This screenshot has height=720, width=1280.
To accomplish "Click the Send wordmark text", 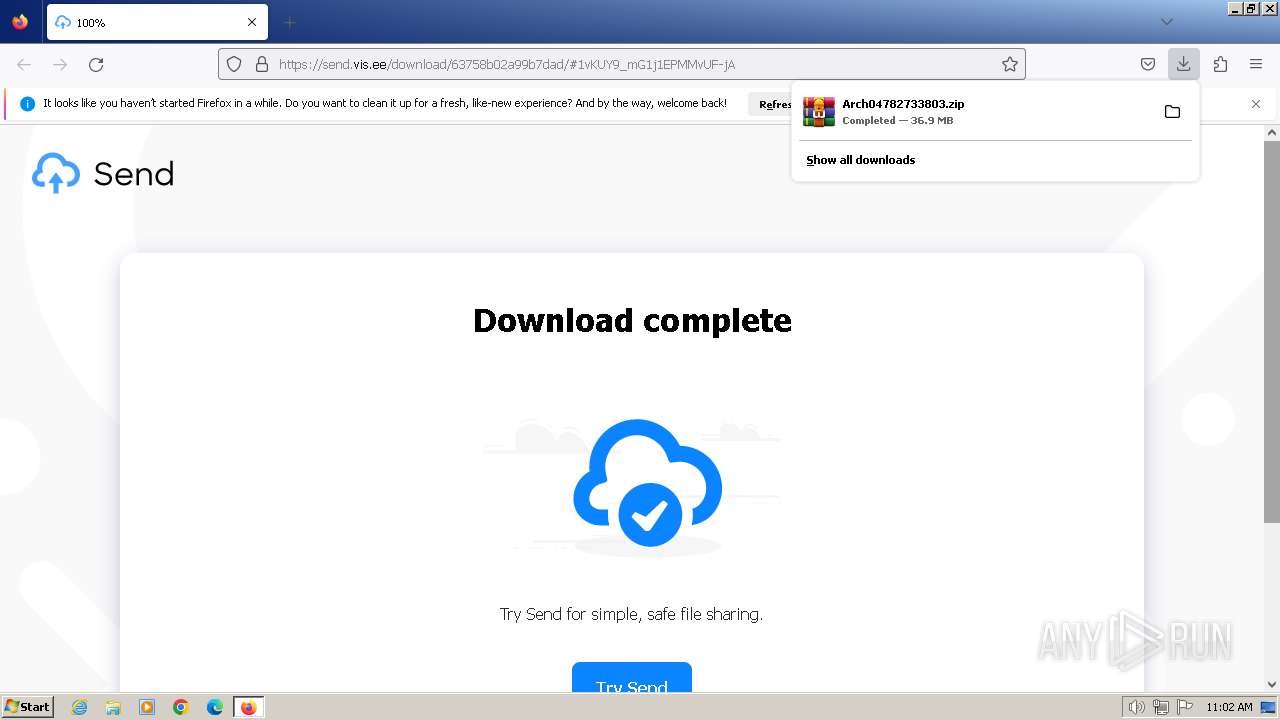I will (134, 174).
